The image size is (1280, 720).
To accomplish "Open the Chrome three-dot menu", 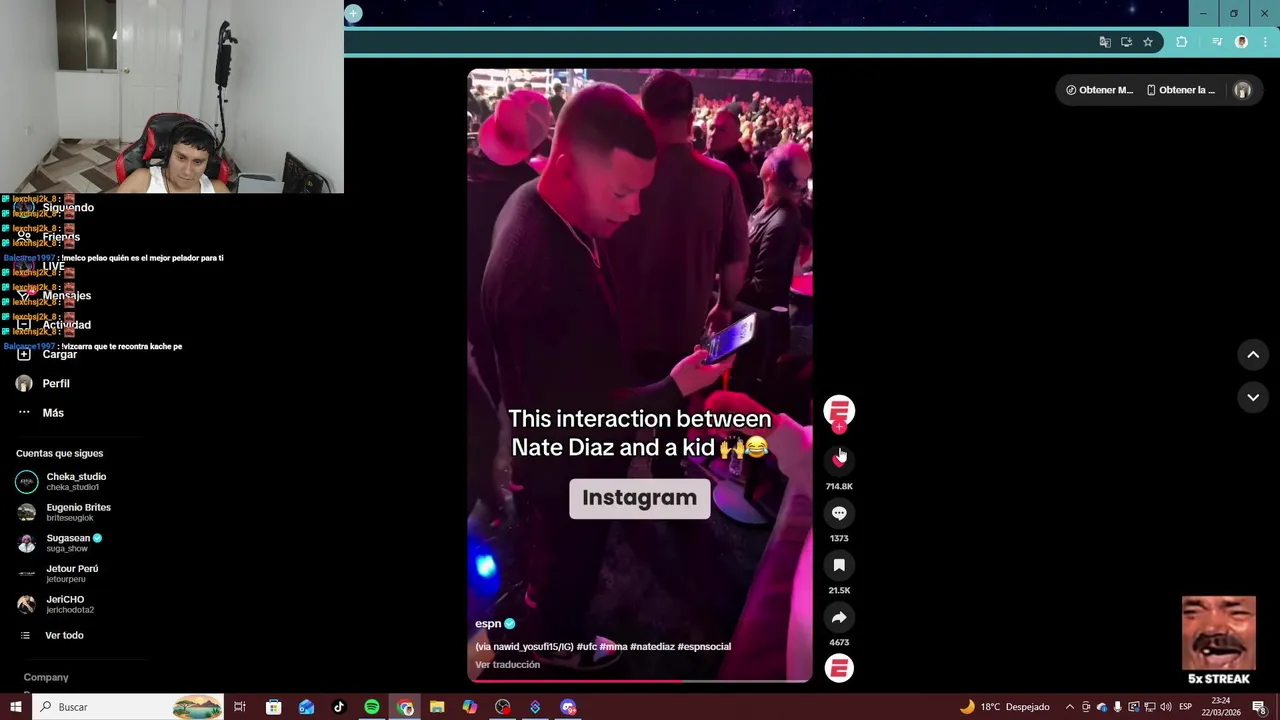I will tap(1266, 42).
